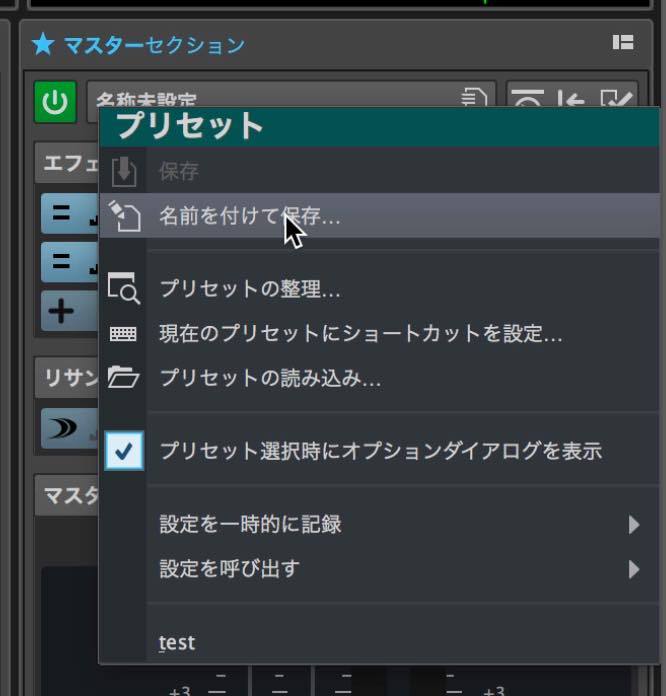This screenshot has height=696, width=666.
Task: Open the Master Section layout options icon
Action: pyautogui.click(x=622, y=43)
